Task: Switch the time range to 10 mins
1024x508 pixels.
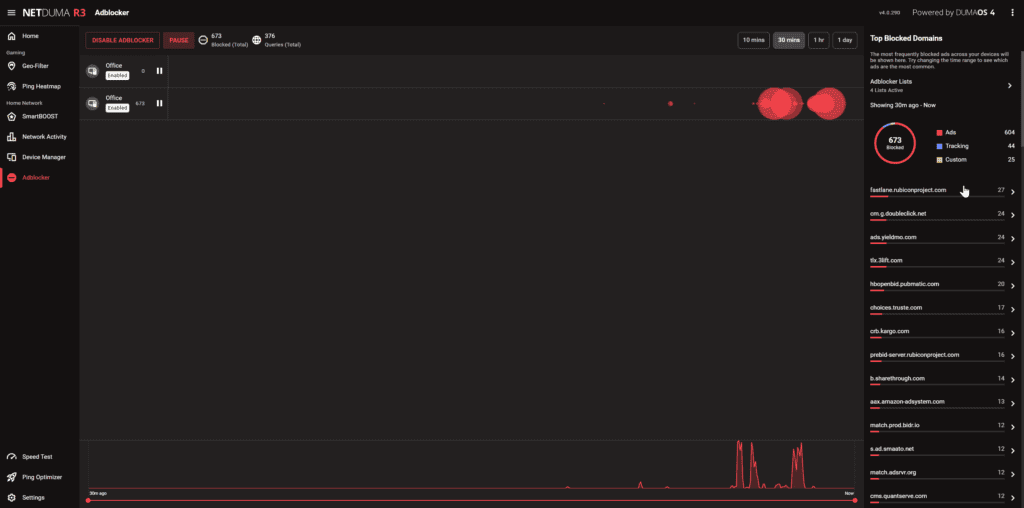Action: [753, 40]
